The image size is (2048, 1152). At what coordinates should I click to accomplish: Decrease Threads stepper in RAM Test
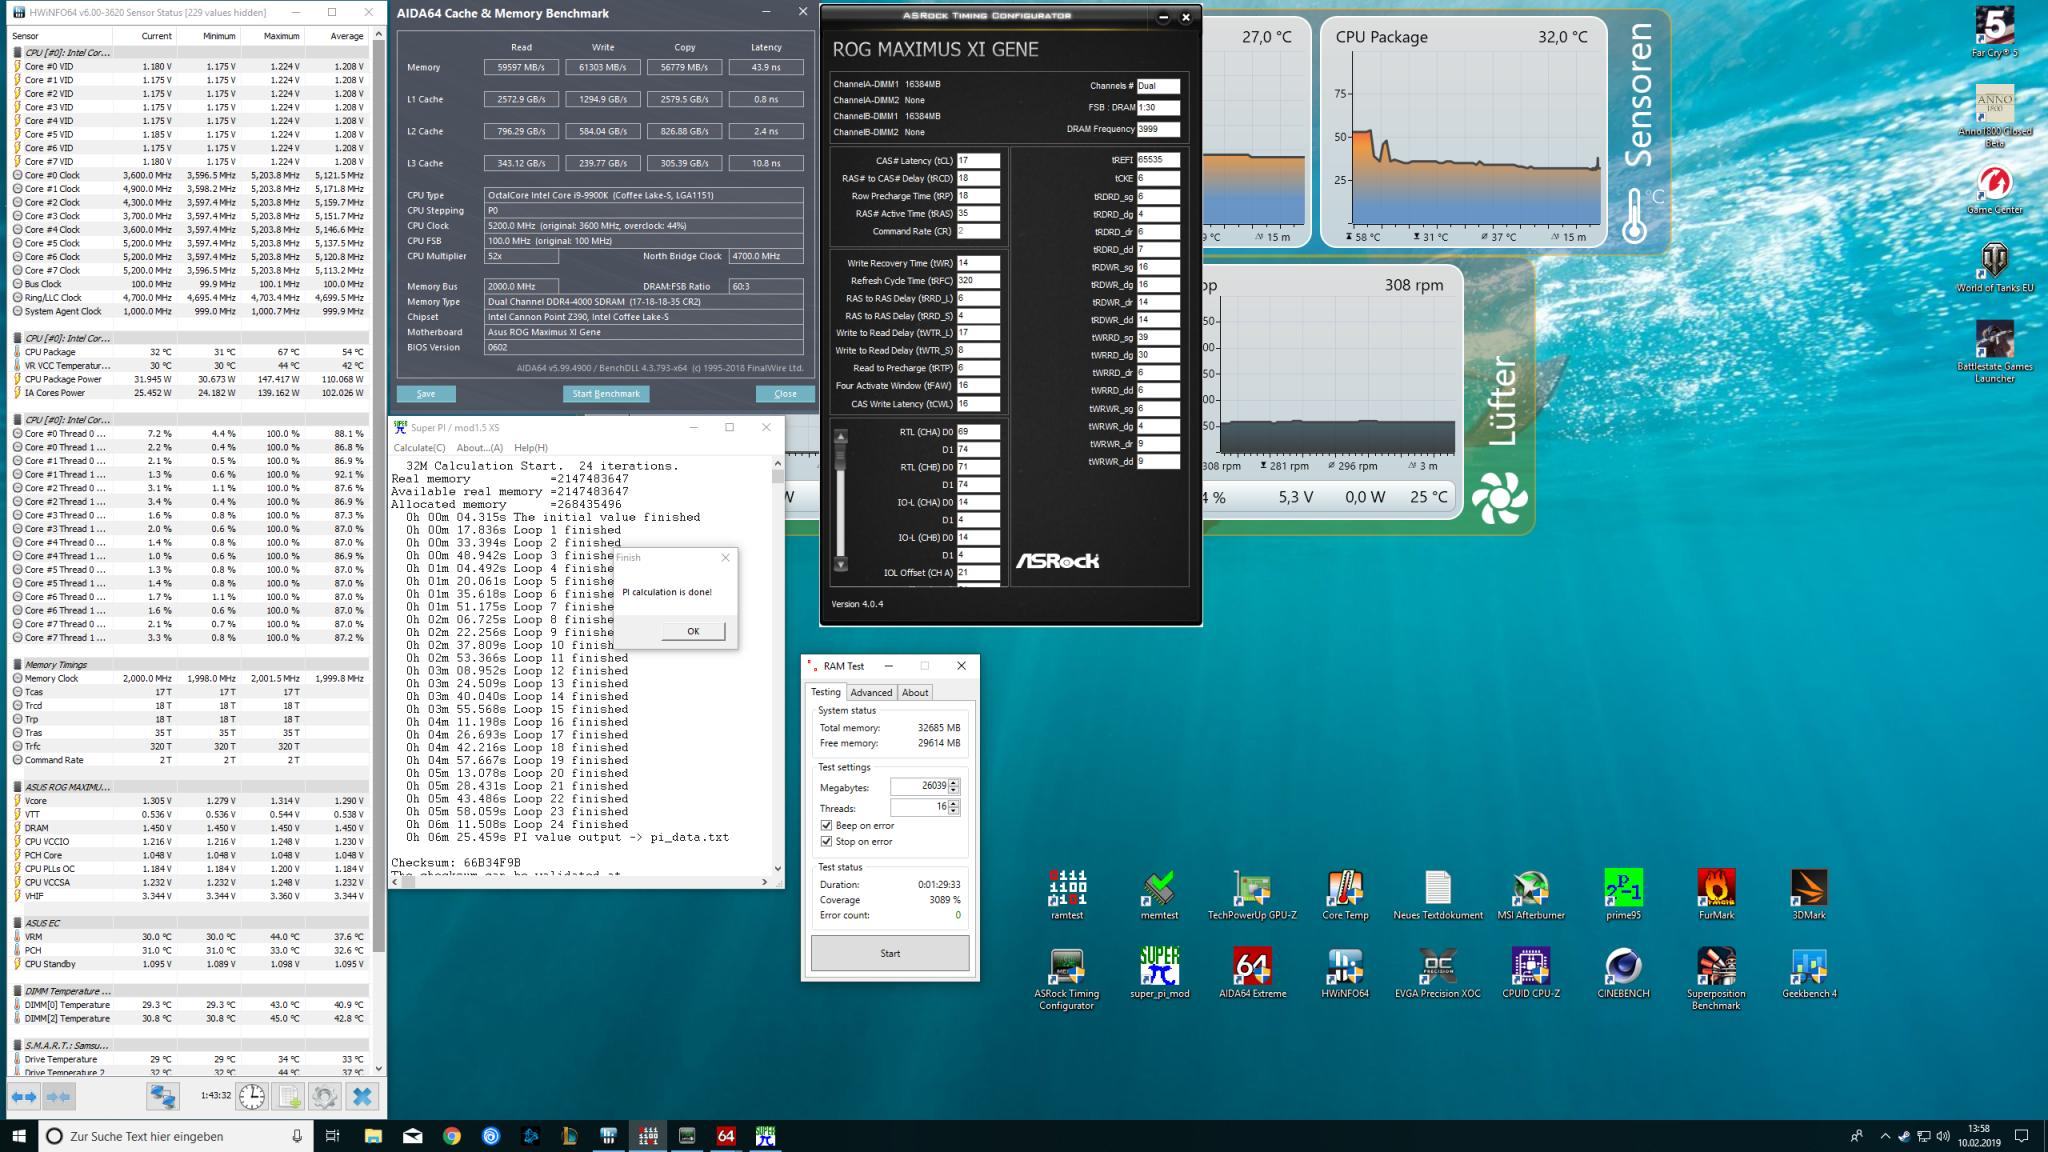(954, 811)
